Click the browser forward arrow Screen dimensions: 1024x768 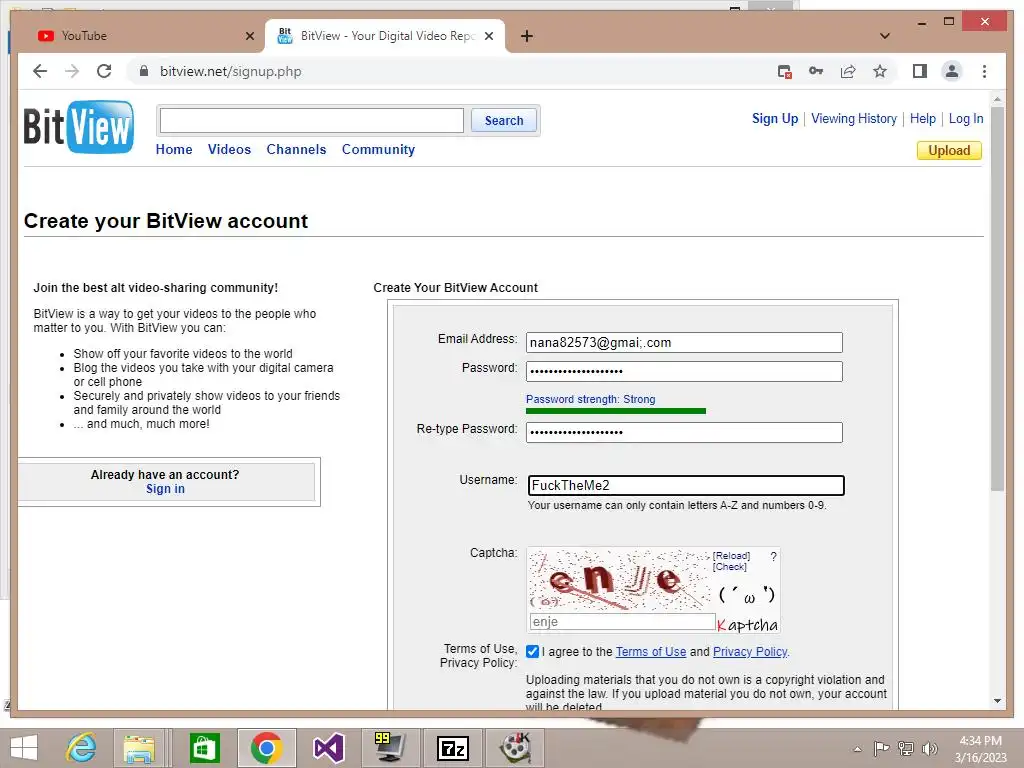(x=72, y=71)
